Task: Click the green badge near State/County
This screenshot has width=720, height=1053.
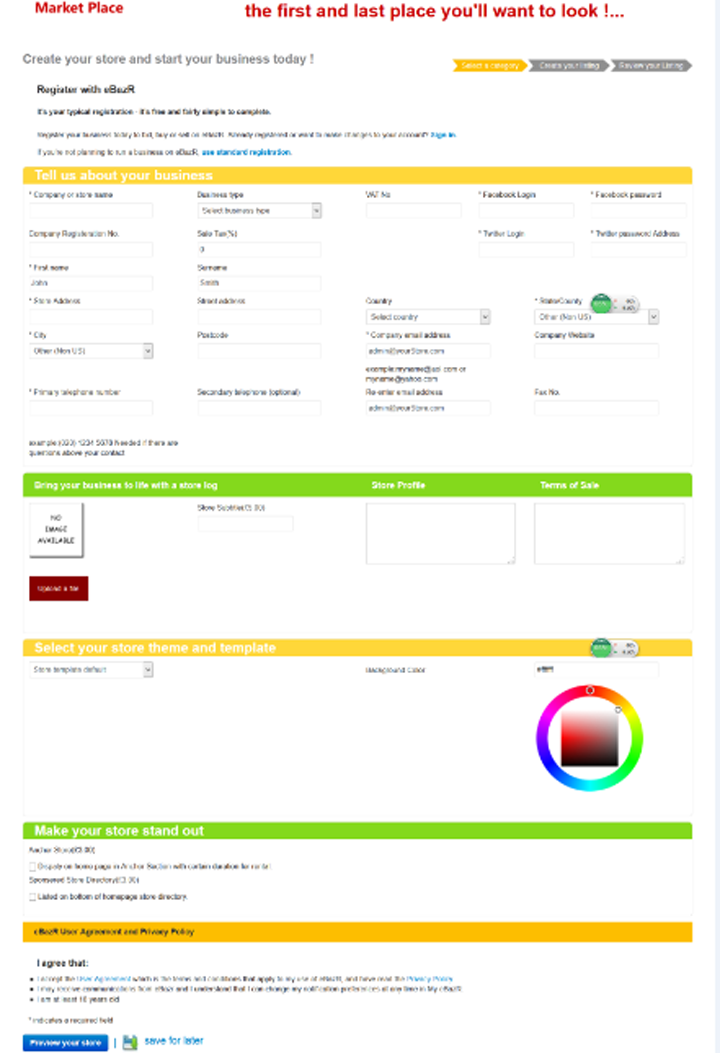Action: pyautogui.click(x=601, y=303)
